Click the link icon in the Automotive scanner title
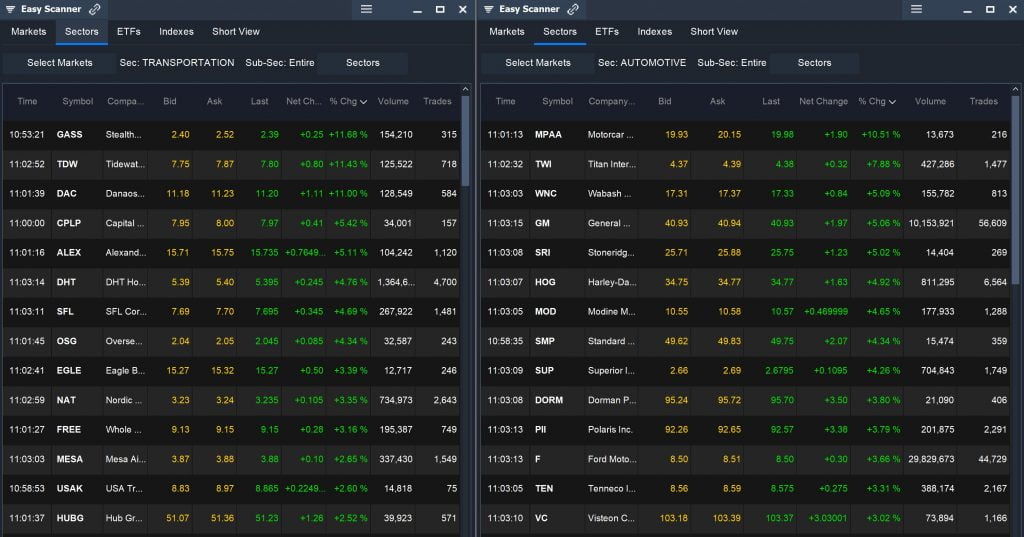Image resolution: width=1024 pixels, height=537 pixels. (x=573, y=9)
